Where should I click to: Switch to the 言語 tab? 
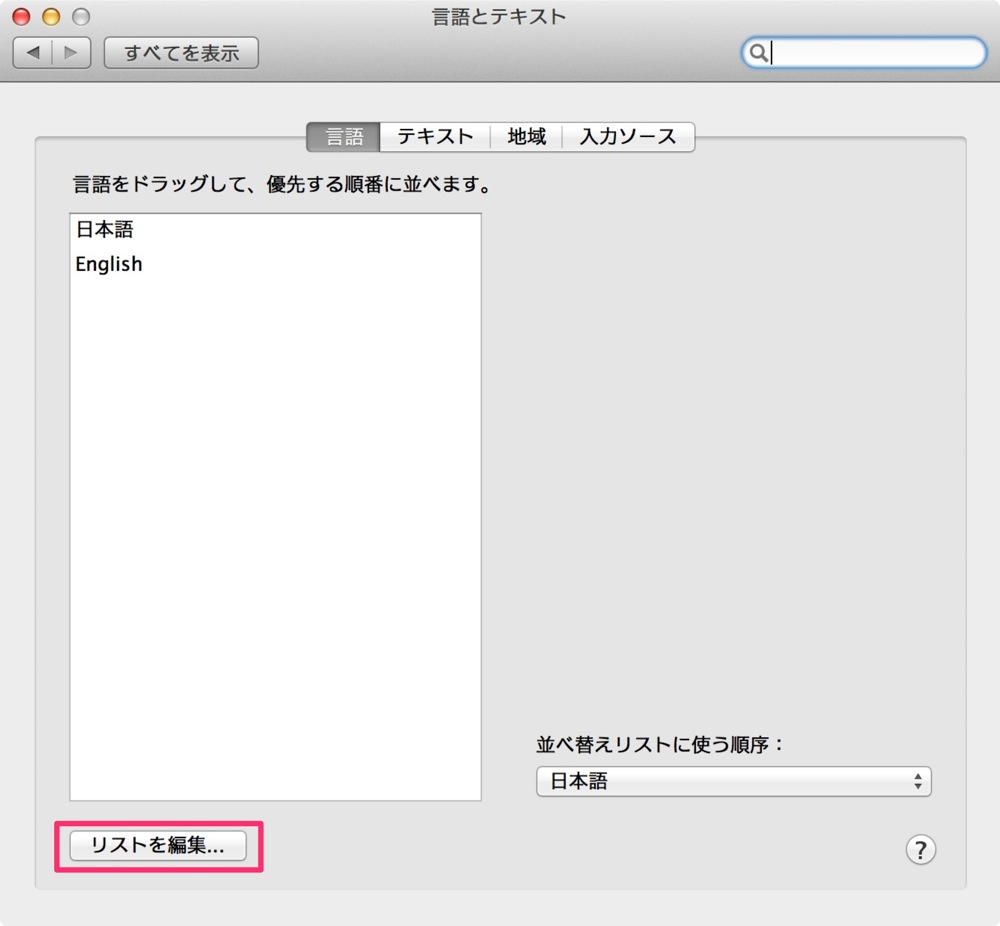344,136
